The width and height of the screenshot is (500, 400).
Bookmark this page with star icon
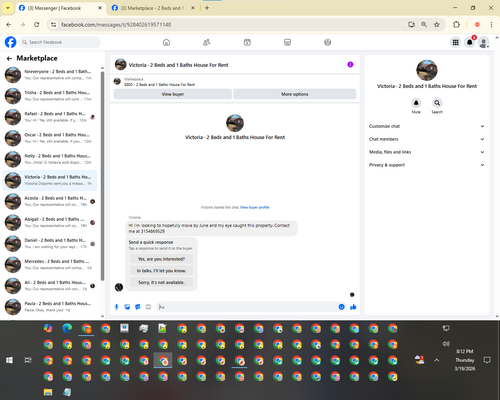437,25
